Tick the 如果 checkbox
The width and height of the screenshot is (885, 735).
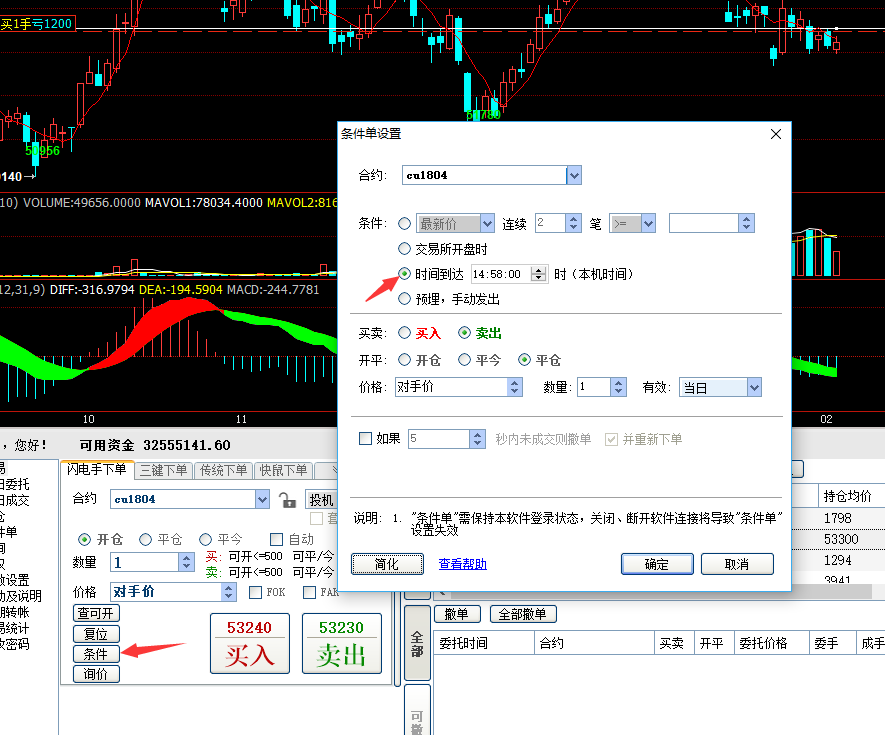(x=365, y=439)
